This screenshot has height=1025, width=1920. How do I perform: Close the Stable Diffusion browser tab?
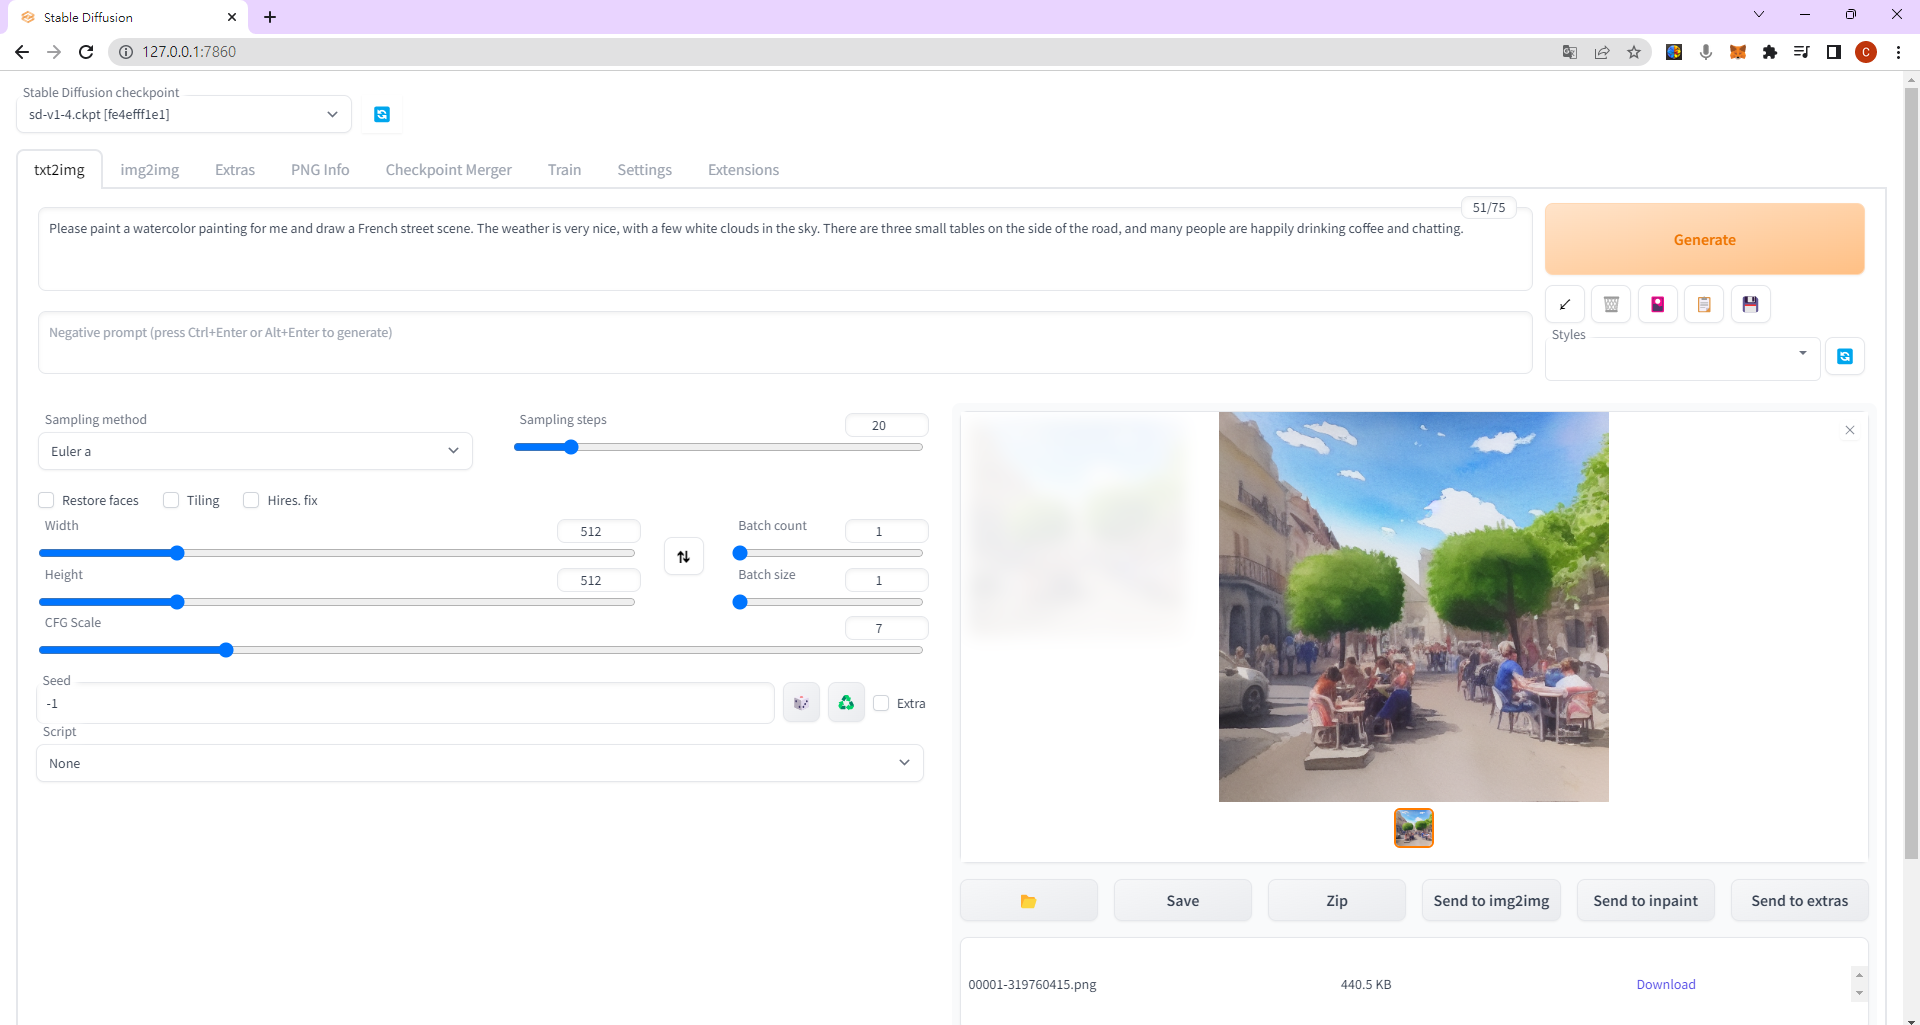232,17
